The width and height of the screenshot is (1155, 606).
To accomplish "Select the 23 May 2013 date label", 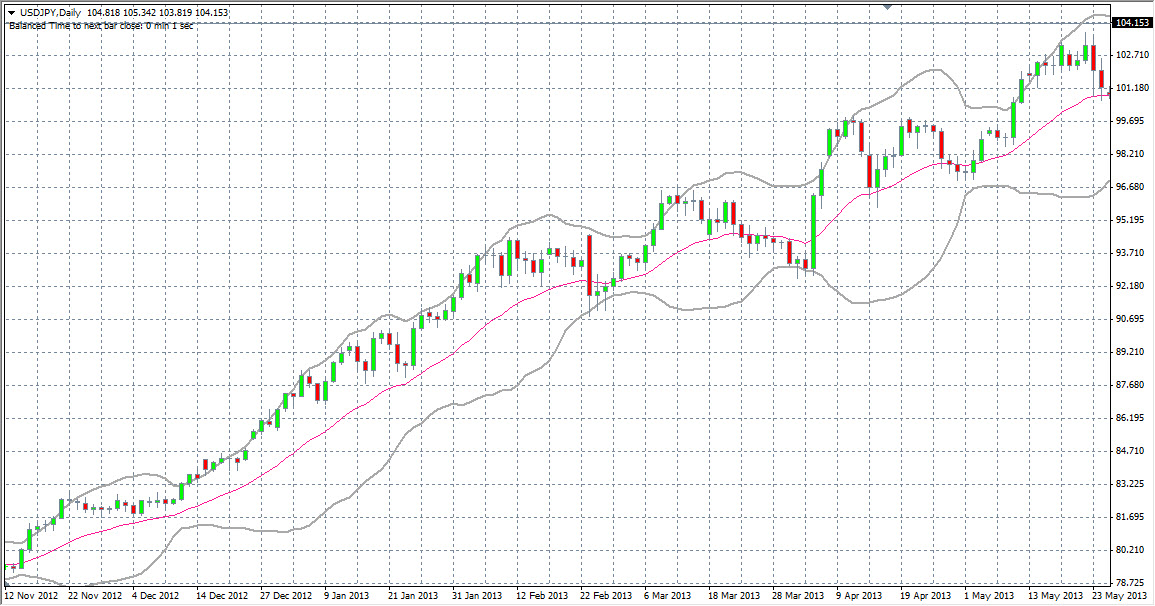I will click(x=1118, y=596).
